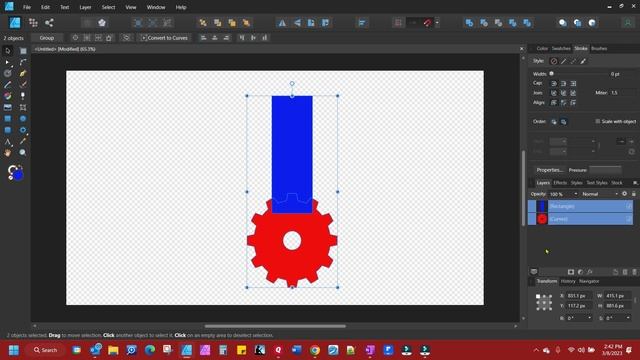Enable Scale with object checkbox
Image resolution: width=640 pixels, height=360 pixels.
598,121
